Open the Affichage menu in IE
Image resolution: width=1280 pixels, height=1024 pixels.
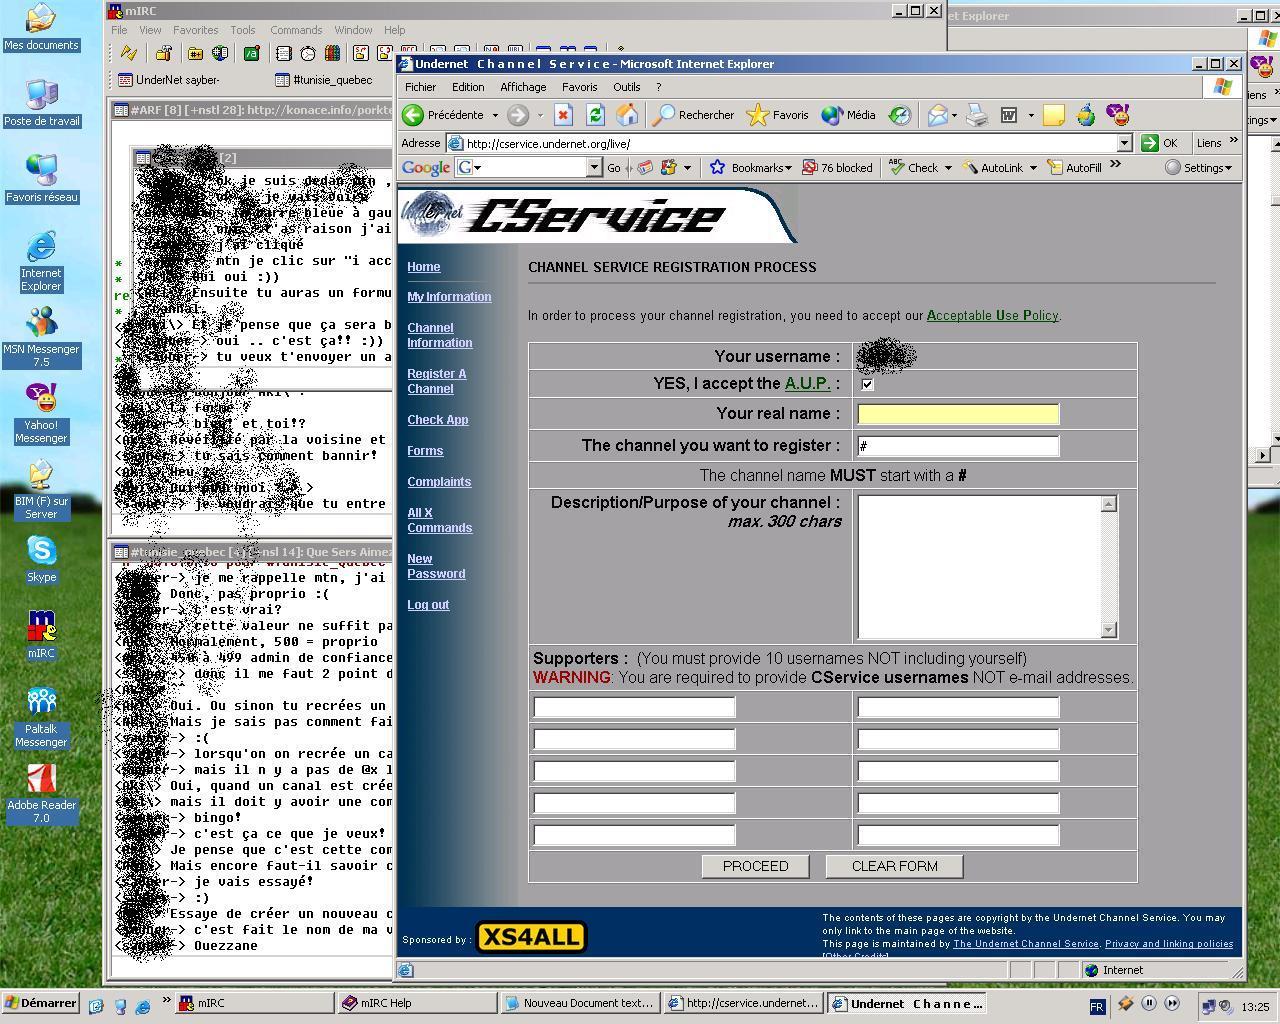[x=523, y=87]
